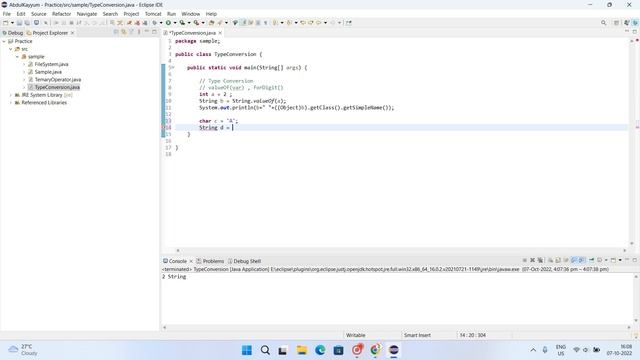Click the Display Selected Console icon

[600, 260]
